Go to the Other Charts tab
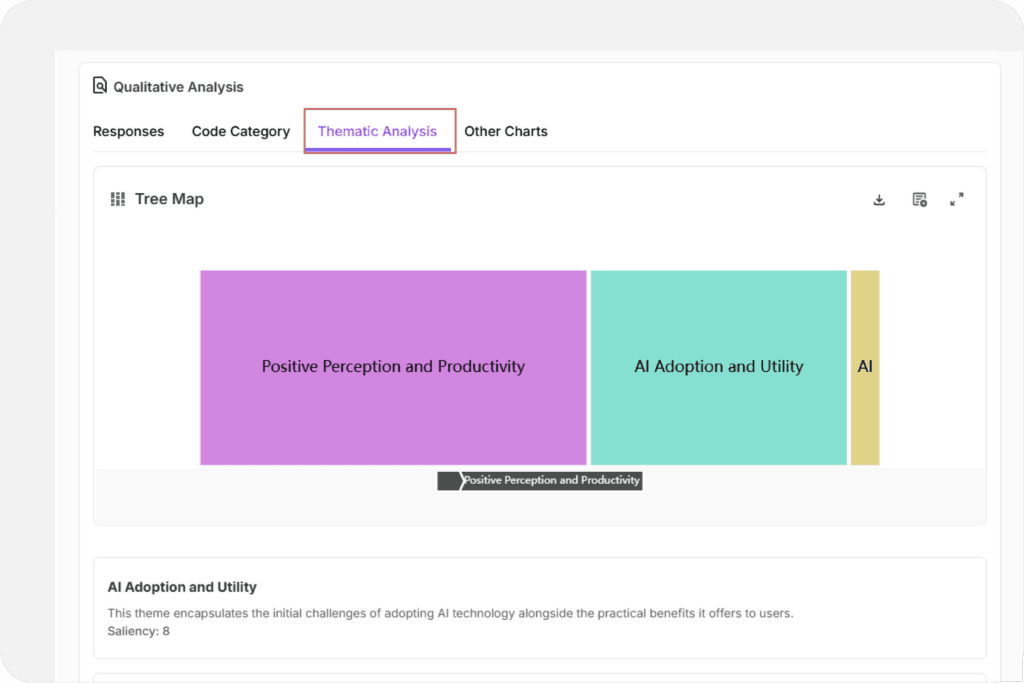The image size is (1024, 683). [506, 131]
